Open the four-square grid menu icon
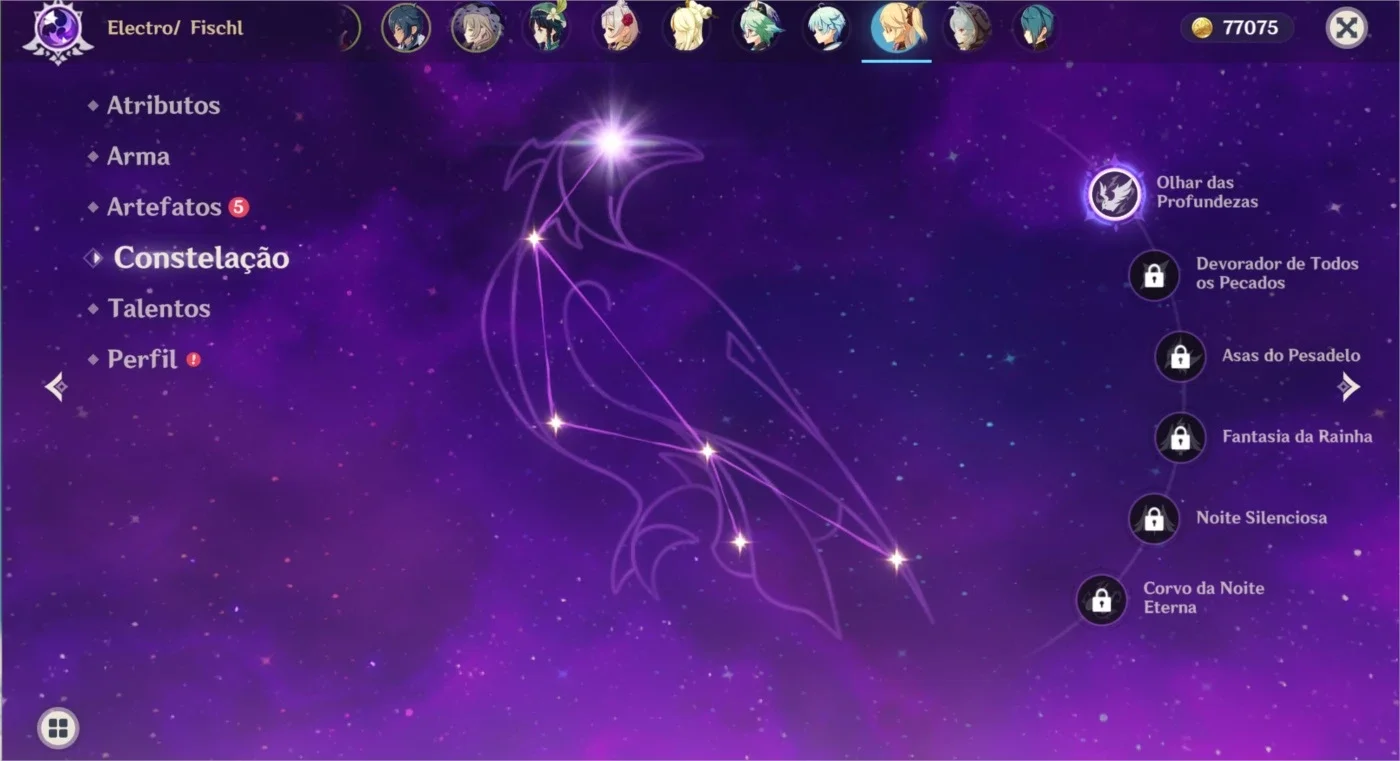 [x=58, y=728]
